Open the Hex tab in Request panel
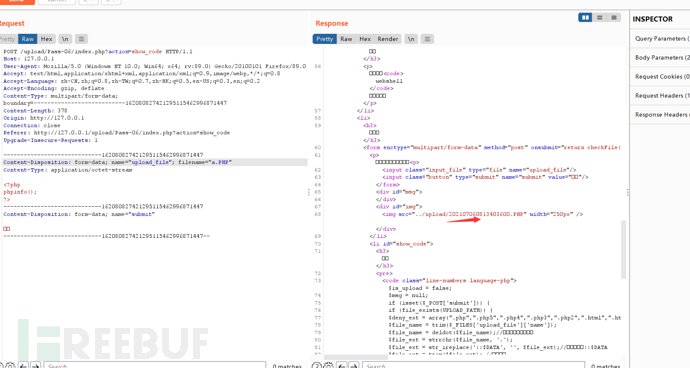 [x=47, y=39]
